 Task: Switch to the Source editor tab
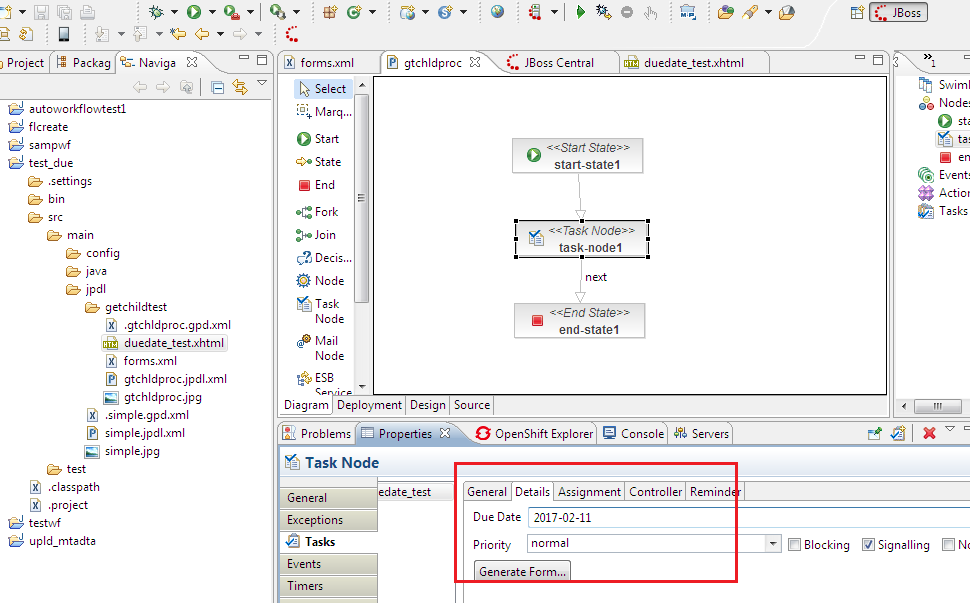tap(472, 405)
